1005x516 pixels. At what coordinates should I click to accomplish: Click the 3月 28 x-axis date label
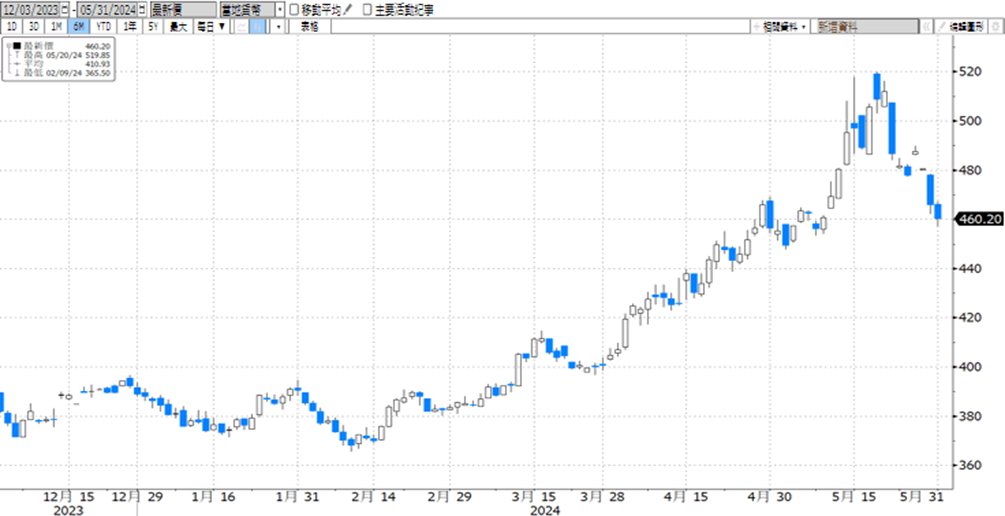pyautogui.click(x=603, y=497)
